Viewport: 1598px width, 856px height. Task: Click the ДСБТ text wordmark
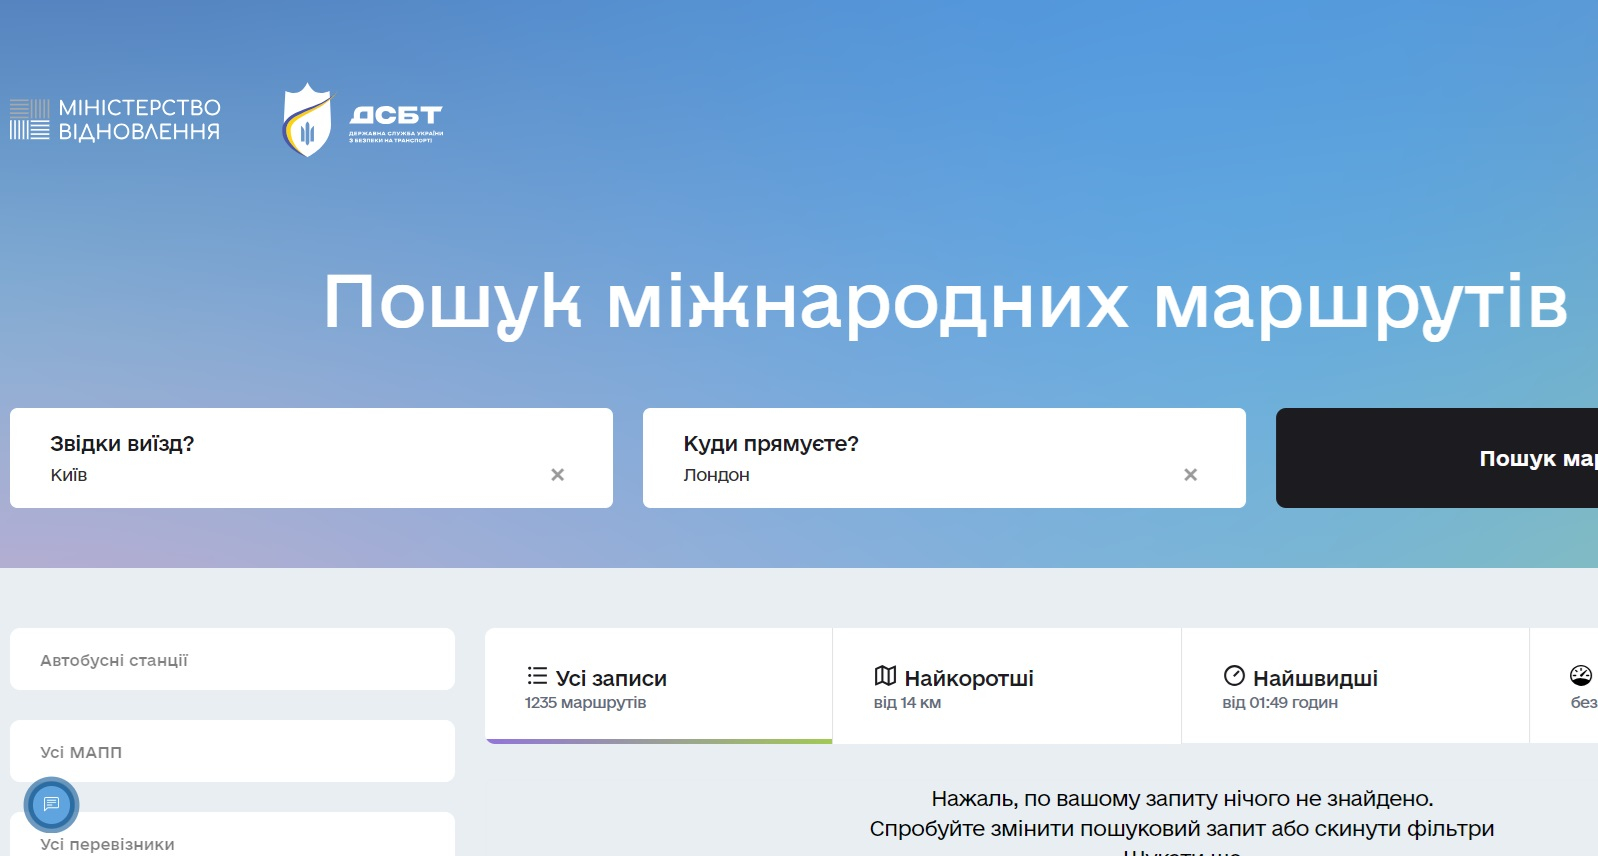tap(395, 118)
